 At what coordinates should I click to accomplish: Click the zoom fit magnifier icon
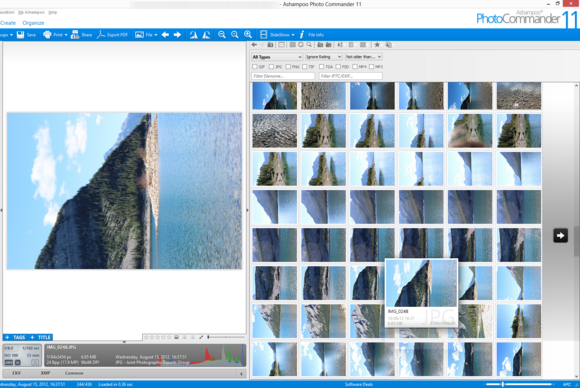235,35
